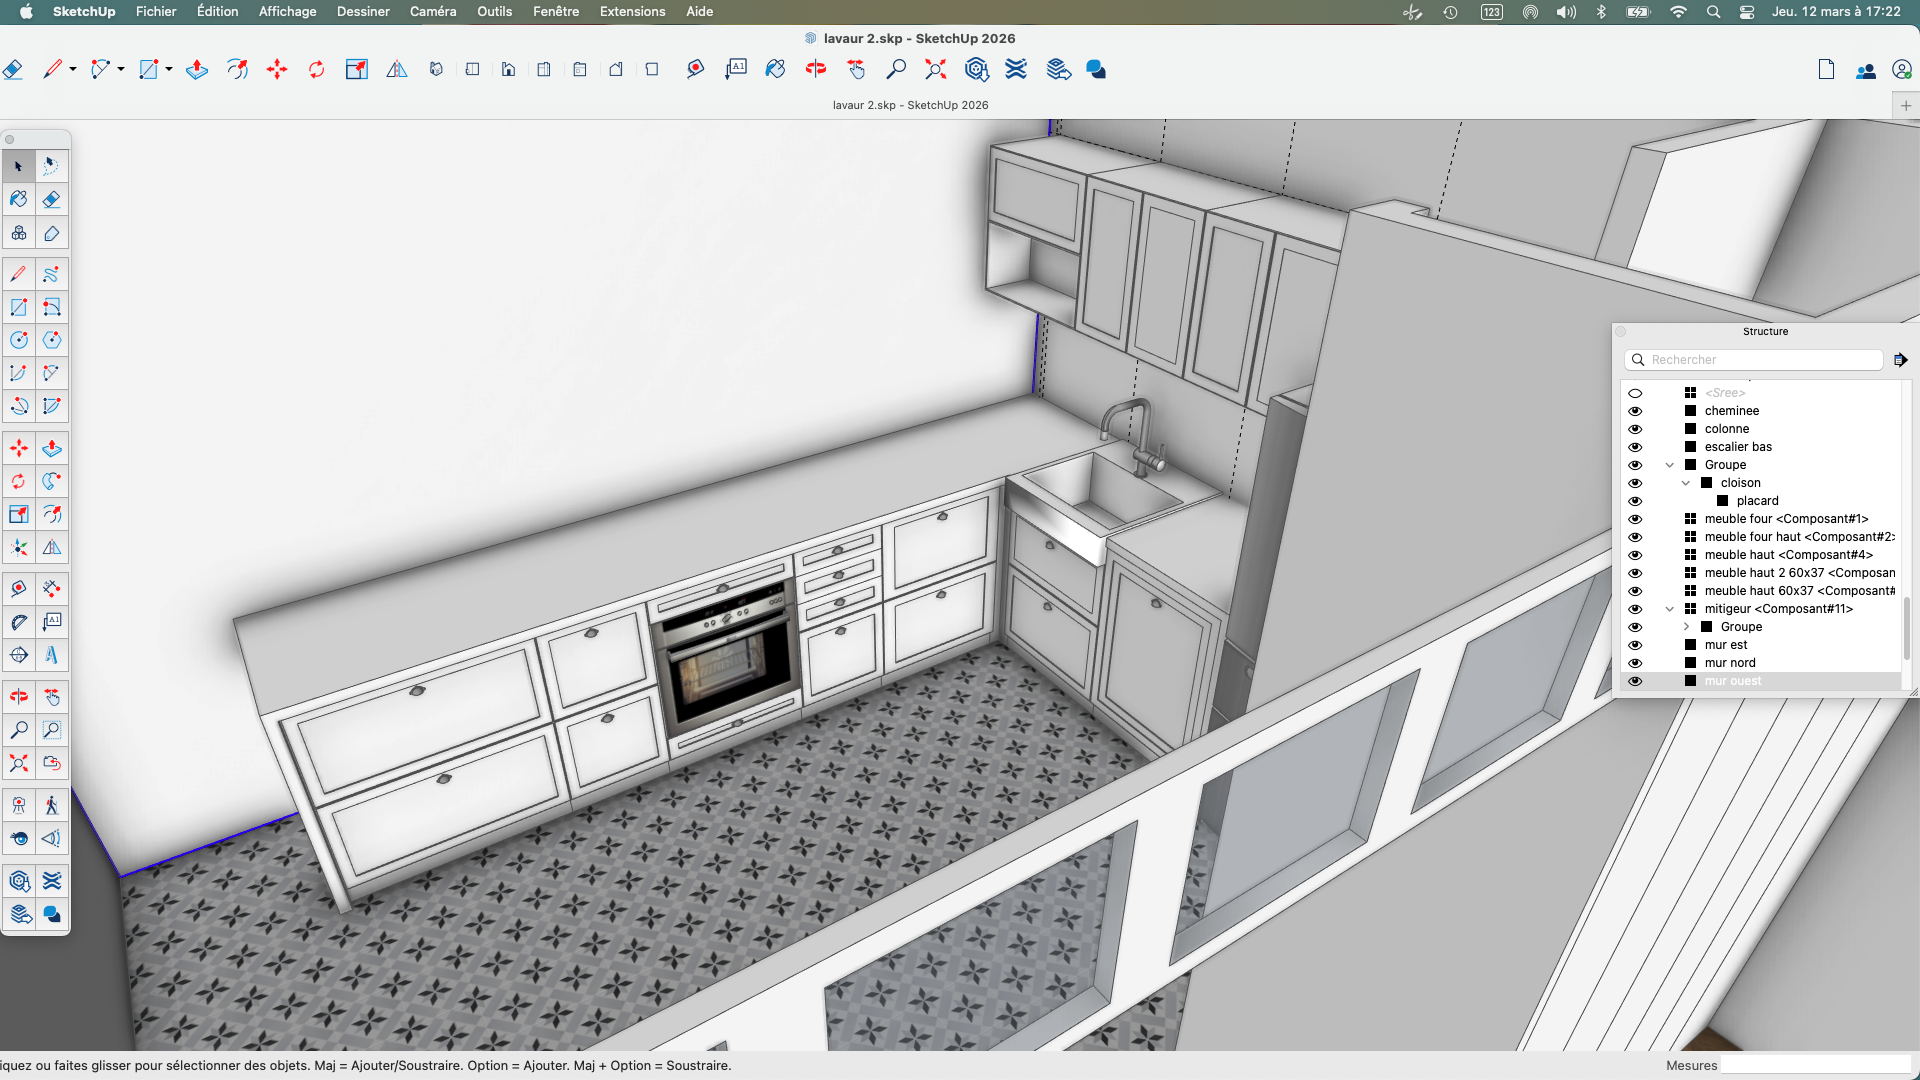
Task: Collapse the cloison tree branch
Action: pyautogui.click(x=1687, y=483)
